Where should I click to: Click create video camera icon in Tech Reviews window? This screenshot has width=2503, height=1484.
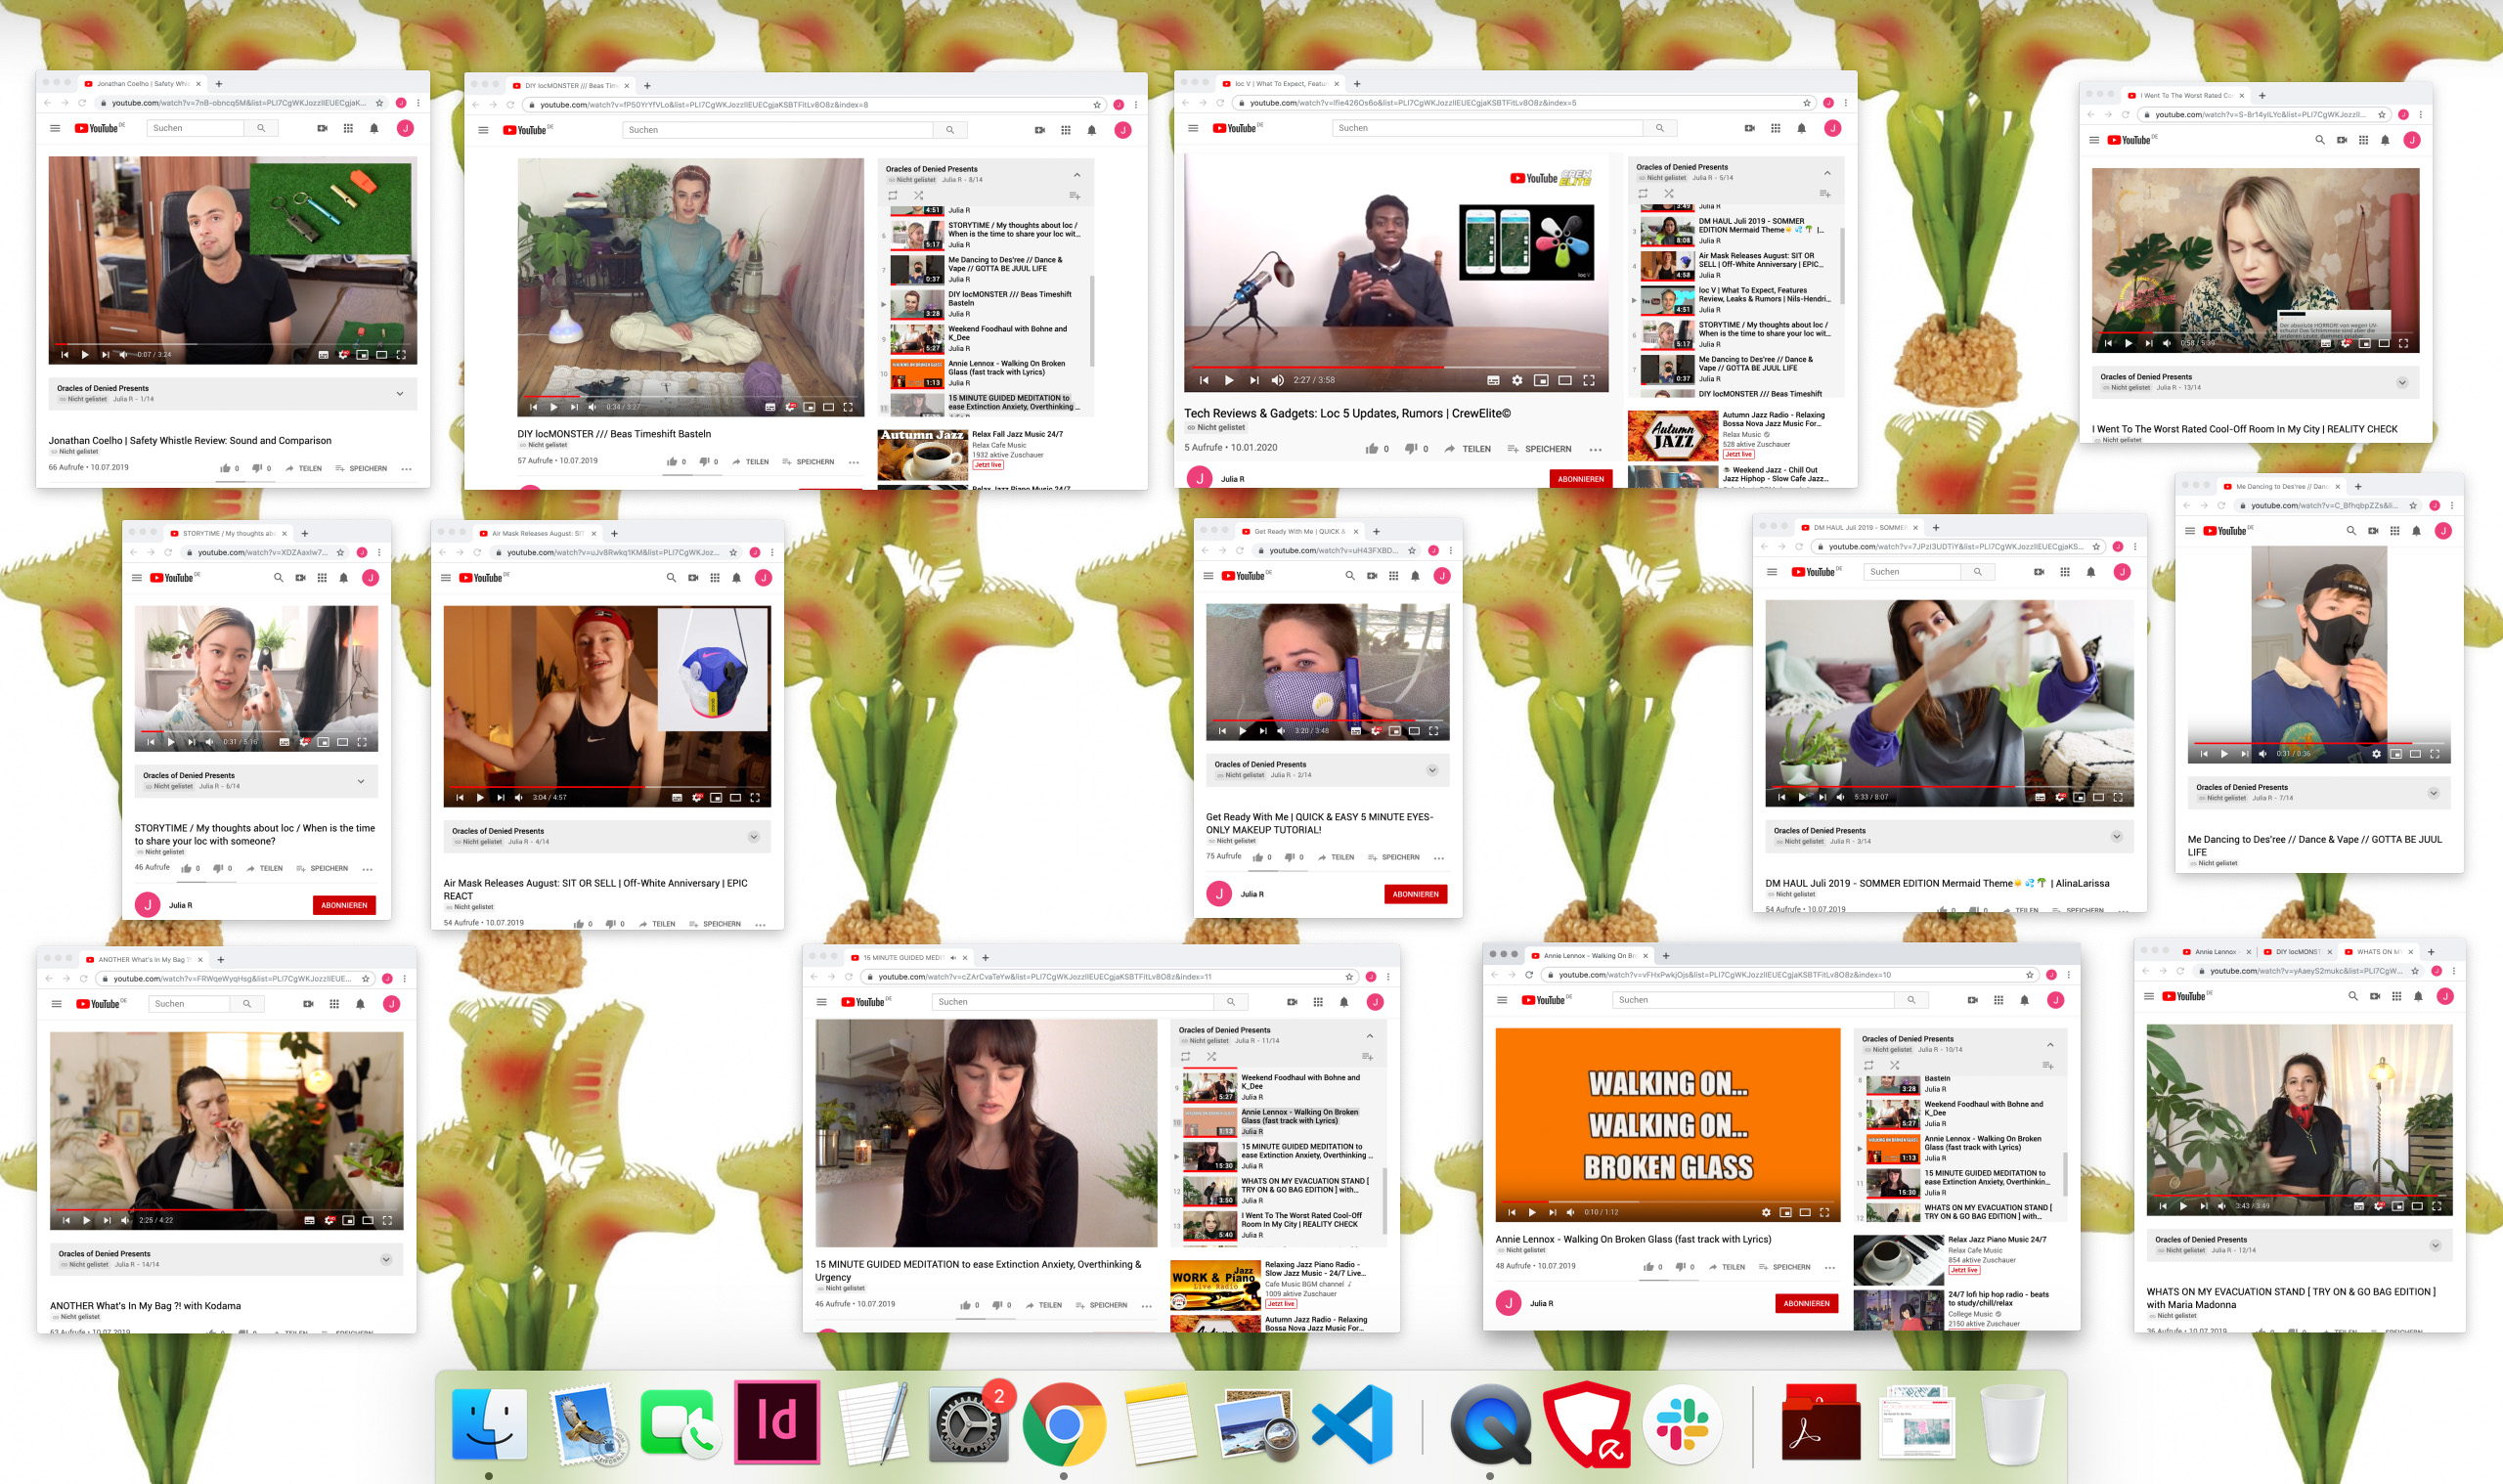point(1749,128)
